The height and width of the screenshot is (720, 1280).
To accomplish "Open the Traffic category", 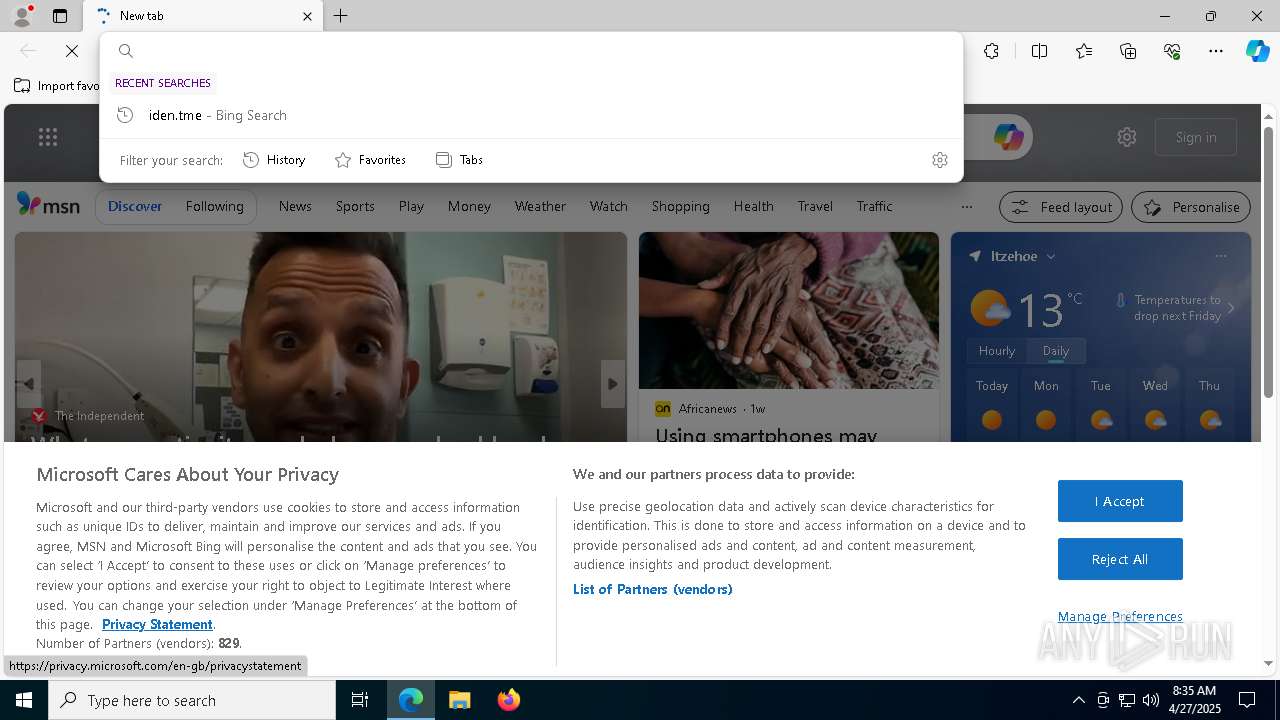I will pos(874,206).
